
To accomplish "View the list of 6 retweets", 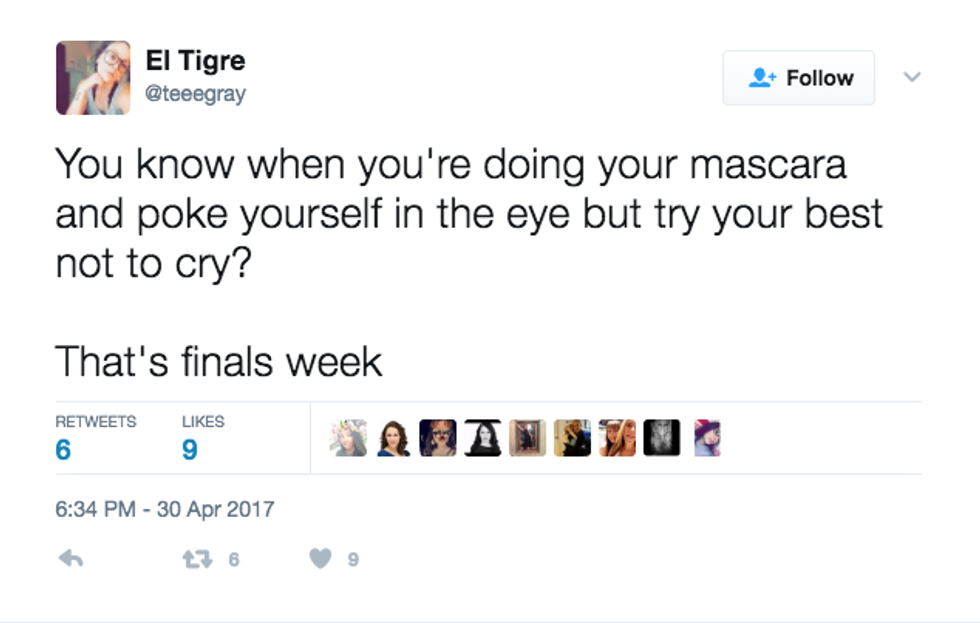I will click(95, 438).
